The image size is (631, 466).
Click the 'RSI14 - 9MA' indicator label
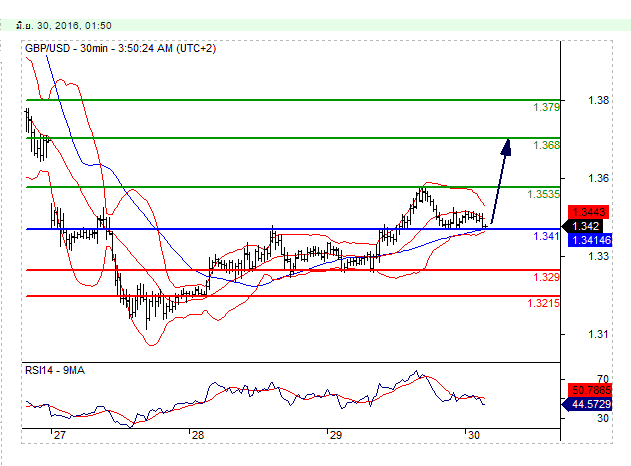pyautogui.click(x=55, y=370)
